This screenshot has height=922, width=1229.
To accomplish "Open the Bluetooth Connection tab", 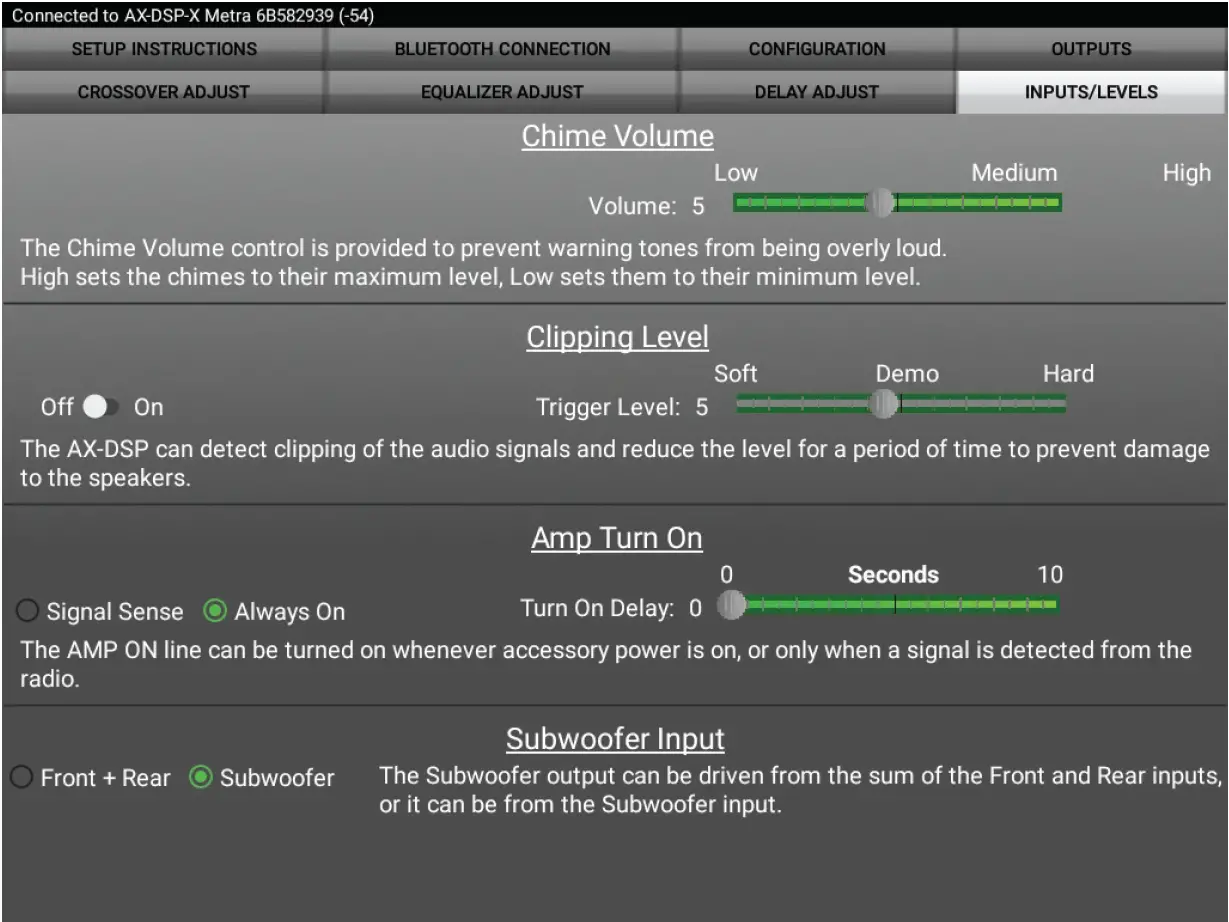I will (503, 48).
